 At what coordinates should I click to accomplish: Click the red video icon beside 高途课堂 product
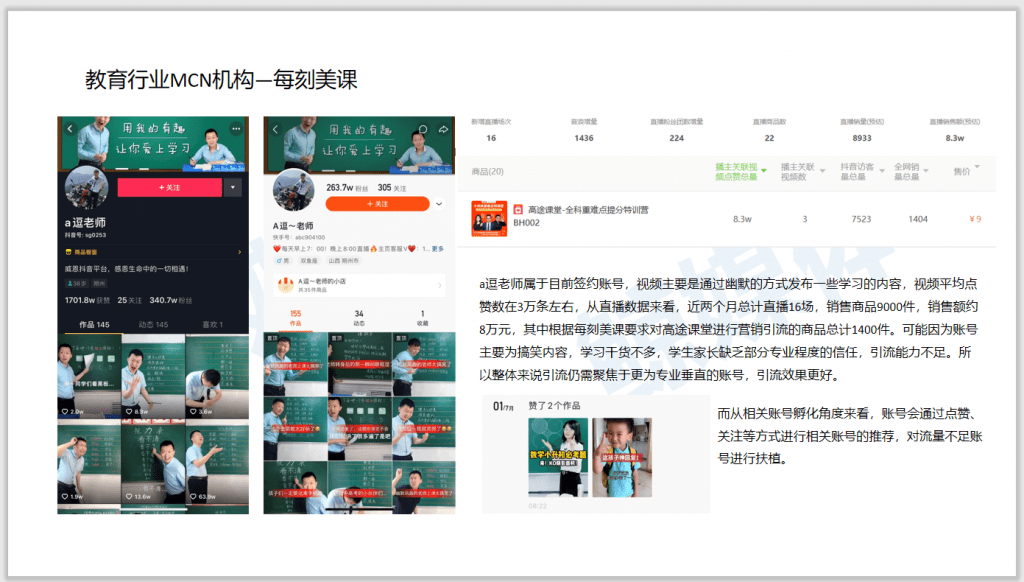click(x=518, y=210)
